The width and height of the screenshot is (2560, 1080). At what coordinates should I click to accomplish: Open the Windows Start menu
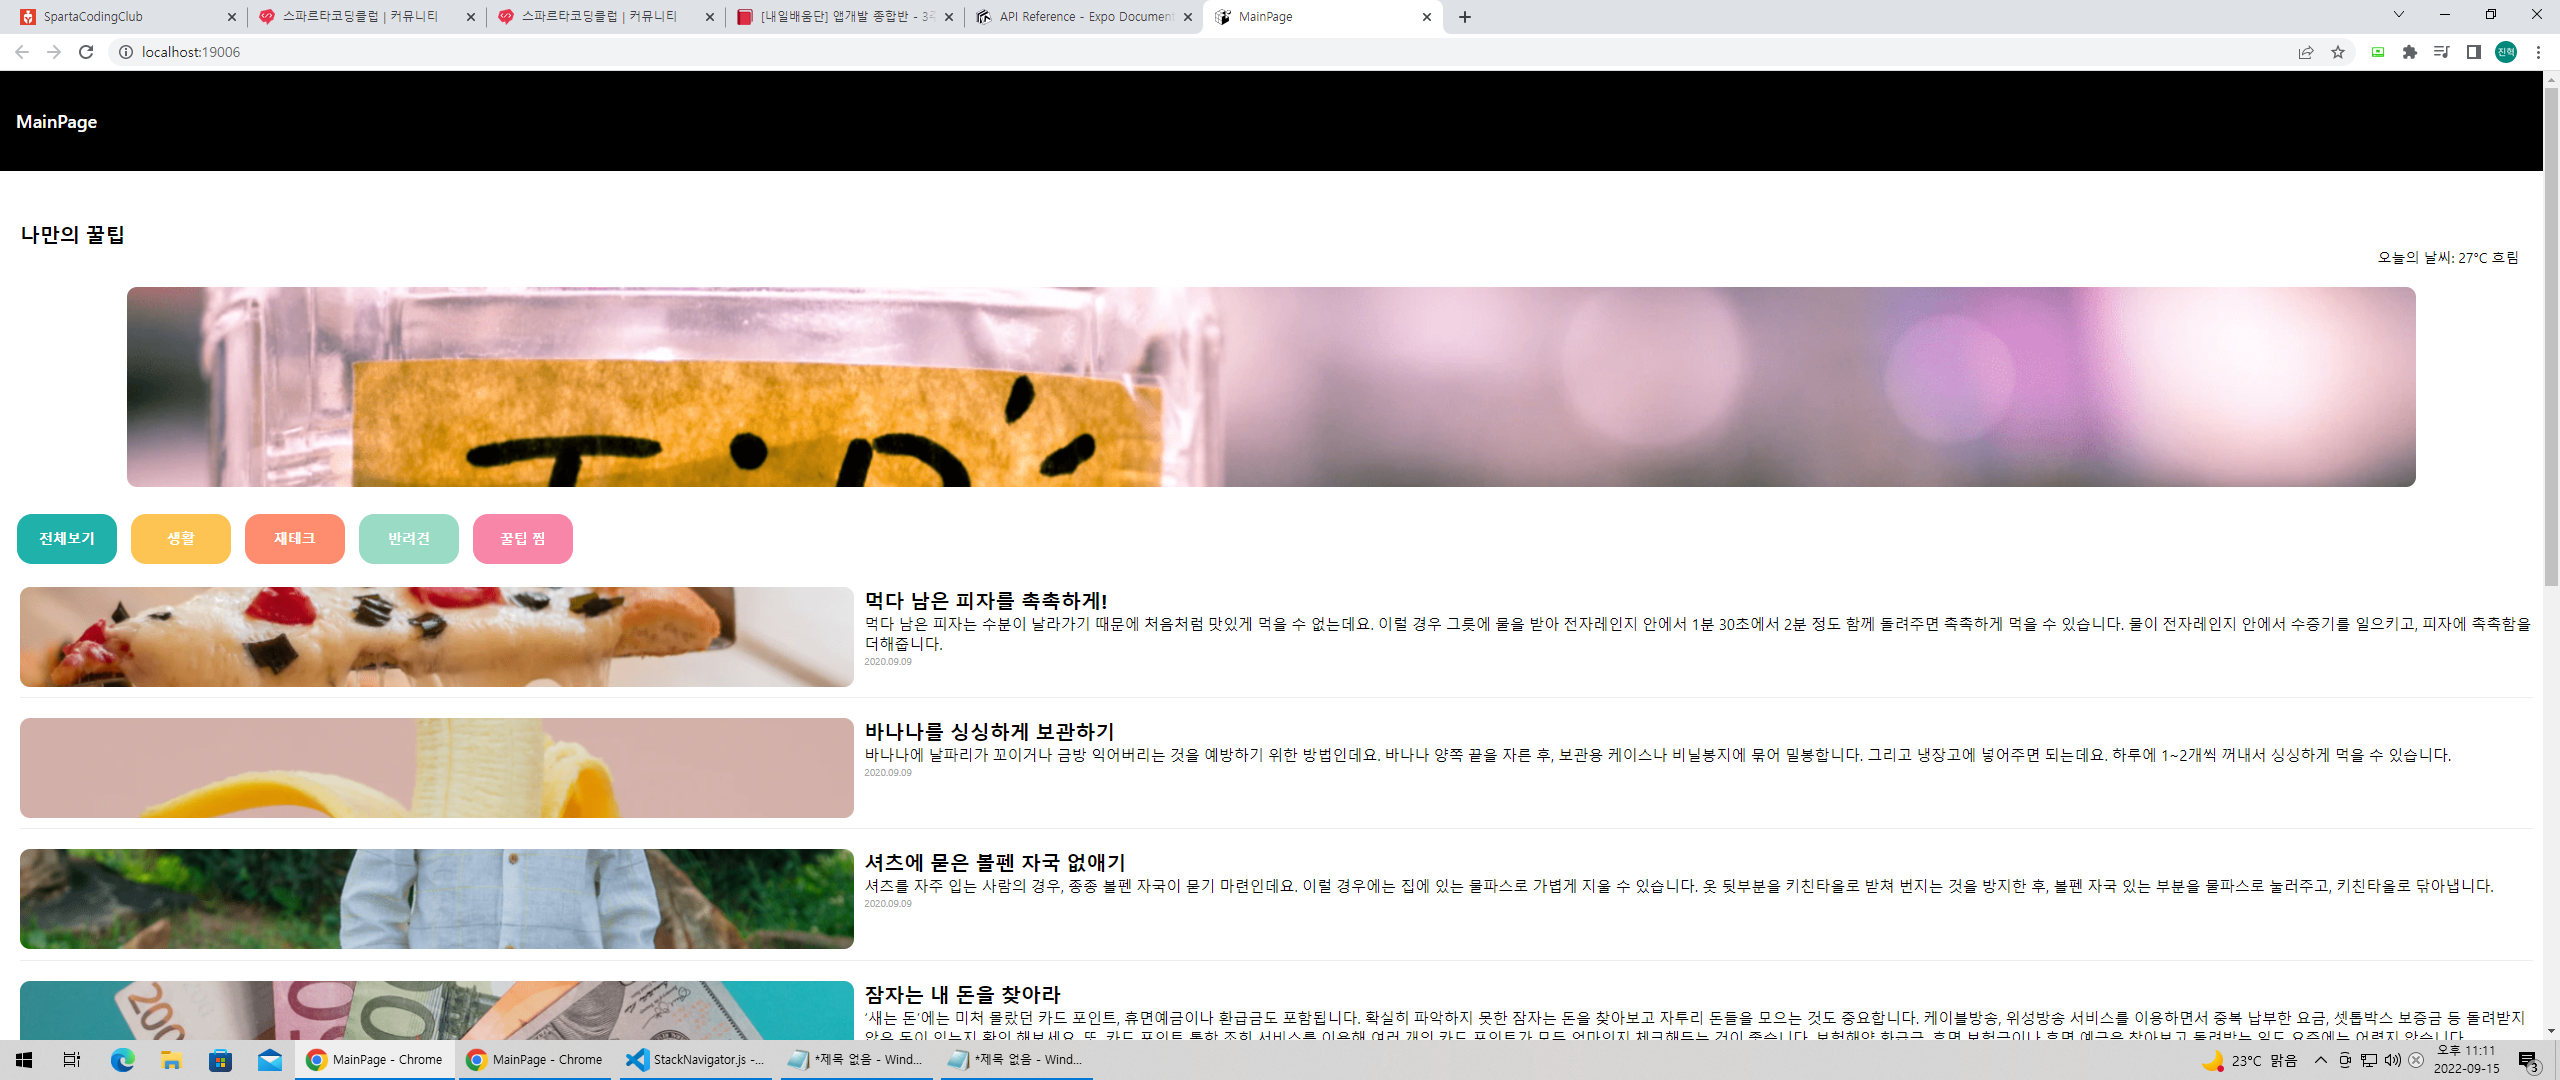[24, 1060]
